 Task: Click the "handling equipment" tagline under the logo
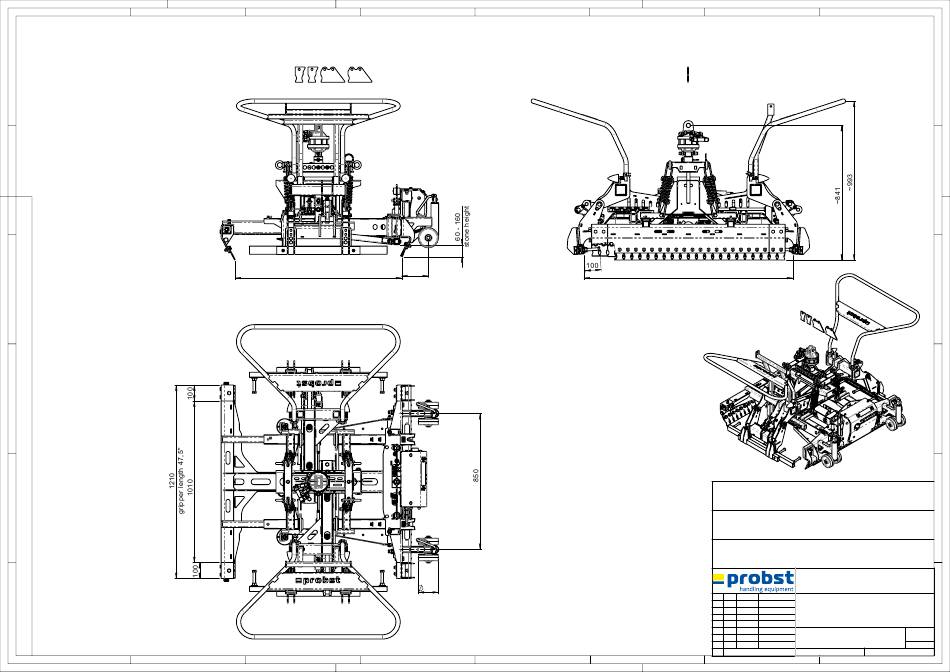tap(766, 589)
